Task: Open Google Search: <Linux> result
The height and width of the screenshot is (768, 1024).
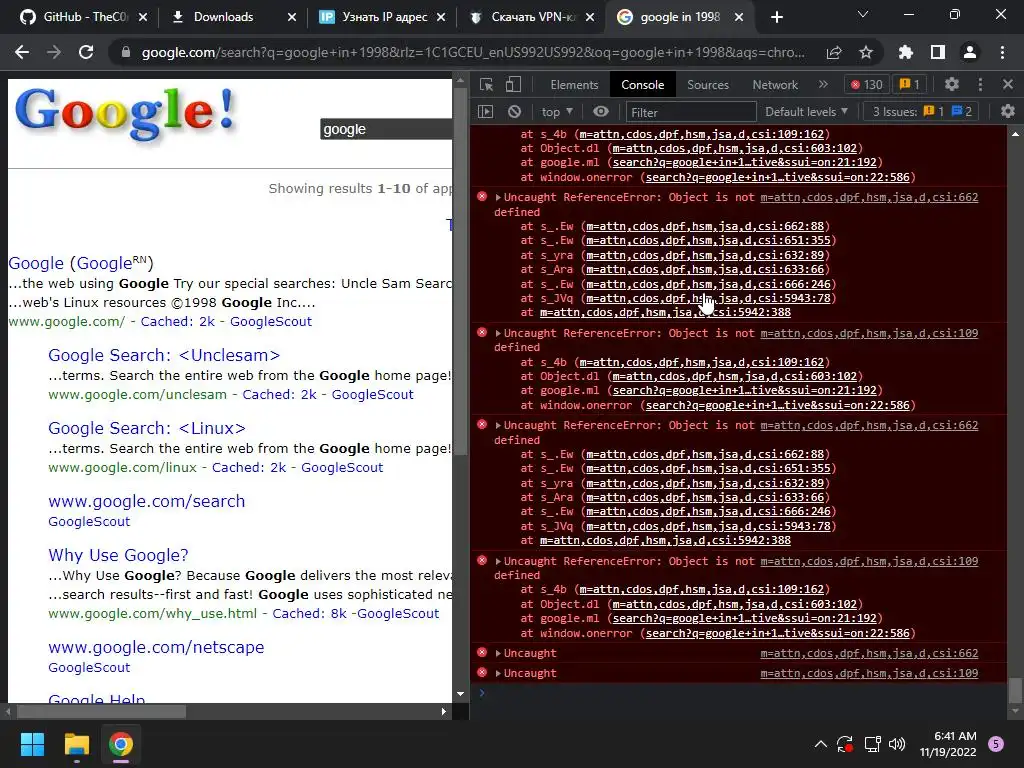Action: point(147,428)
